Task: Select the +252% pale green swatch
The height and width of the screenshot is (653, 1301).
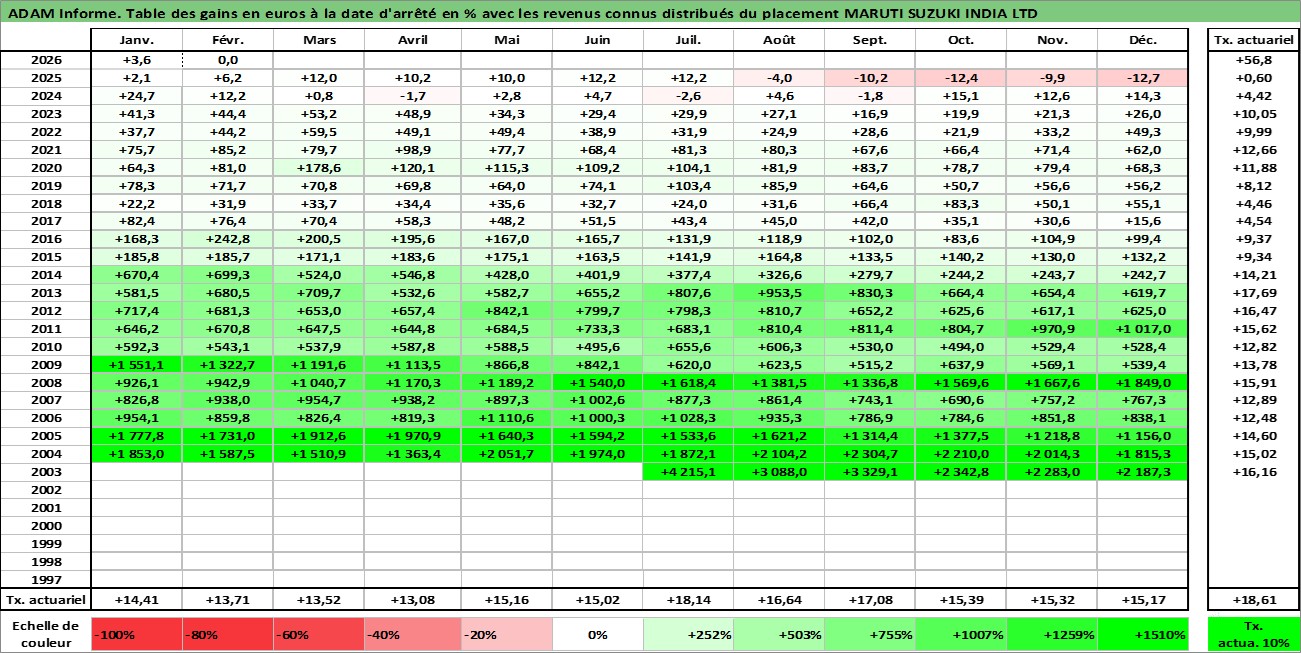Action: coord(688,634)
